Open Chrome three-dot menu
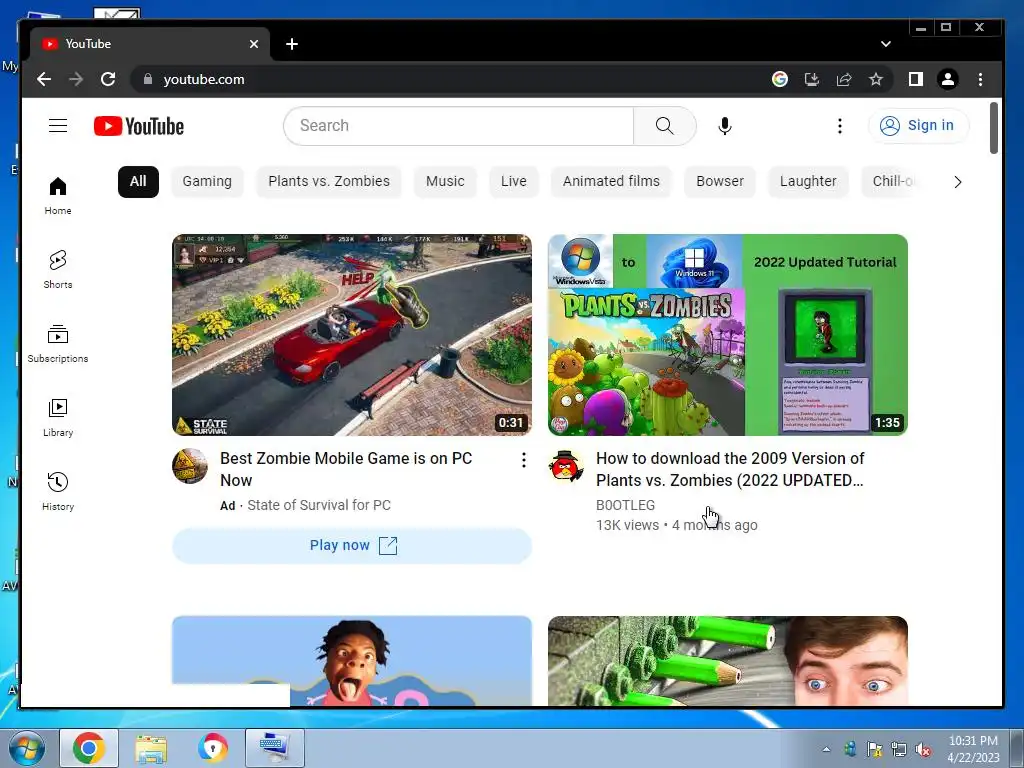Viewport: 1024px width, 768px height. tap(980, 79)
